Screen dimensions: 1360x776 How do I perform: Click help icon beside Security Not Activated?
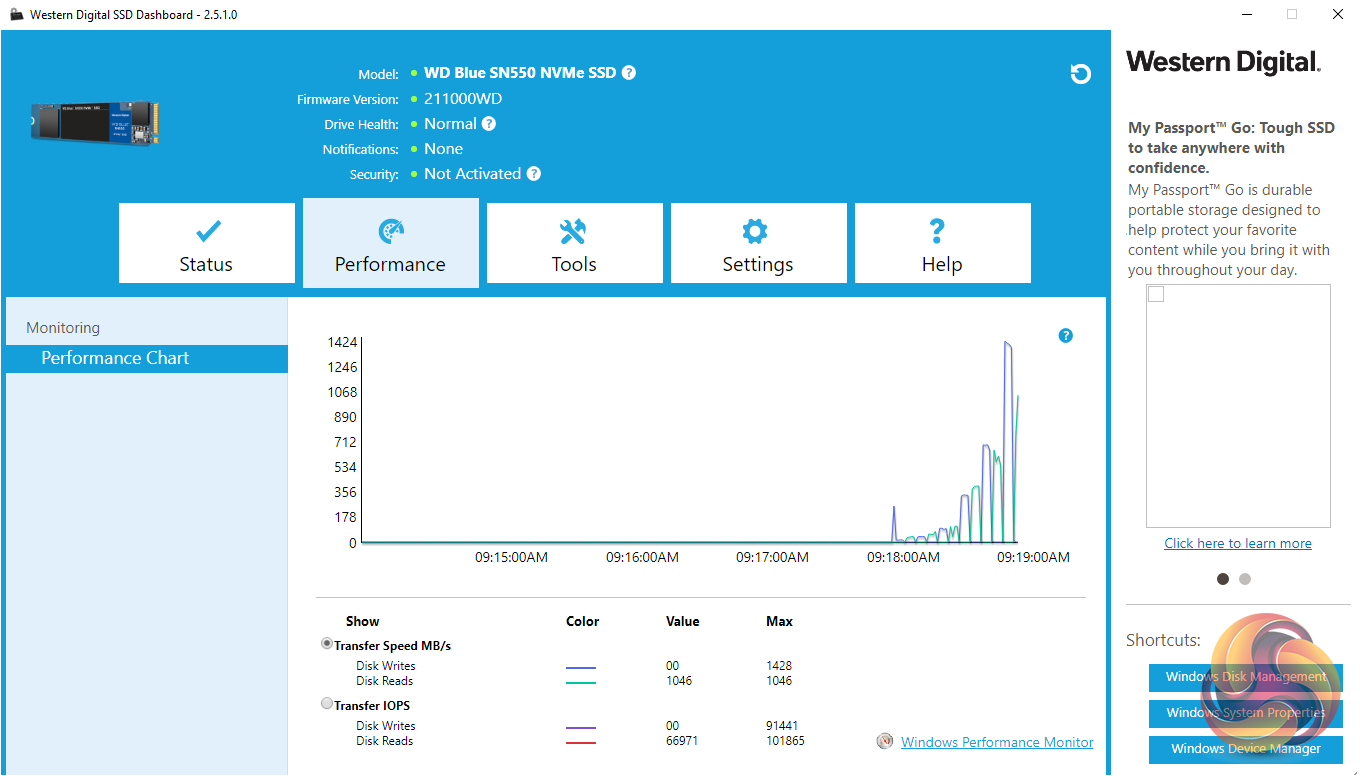click(x=534, y=174)
